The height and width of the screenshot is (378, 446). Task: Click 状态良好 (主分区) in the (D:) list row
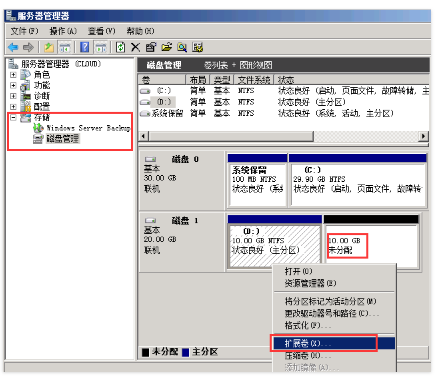click(311, 102)
